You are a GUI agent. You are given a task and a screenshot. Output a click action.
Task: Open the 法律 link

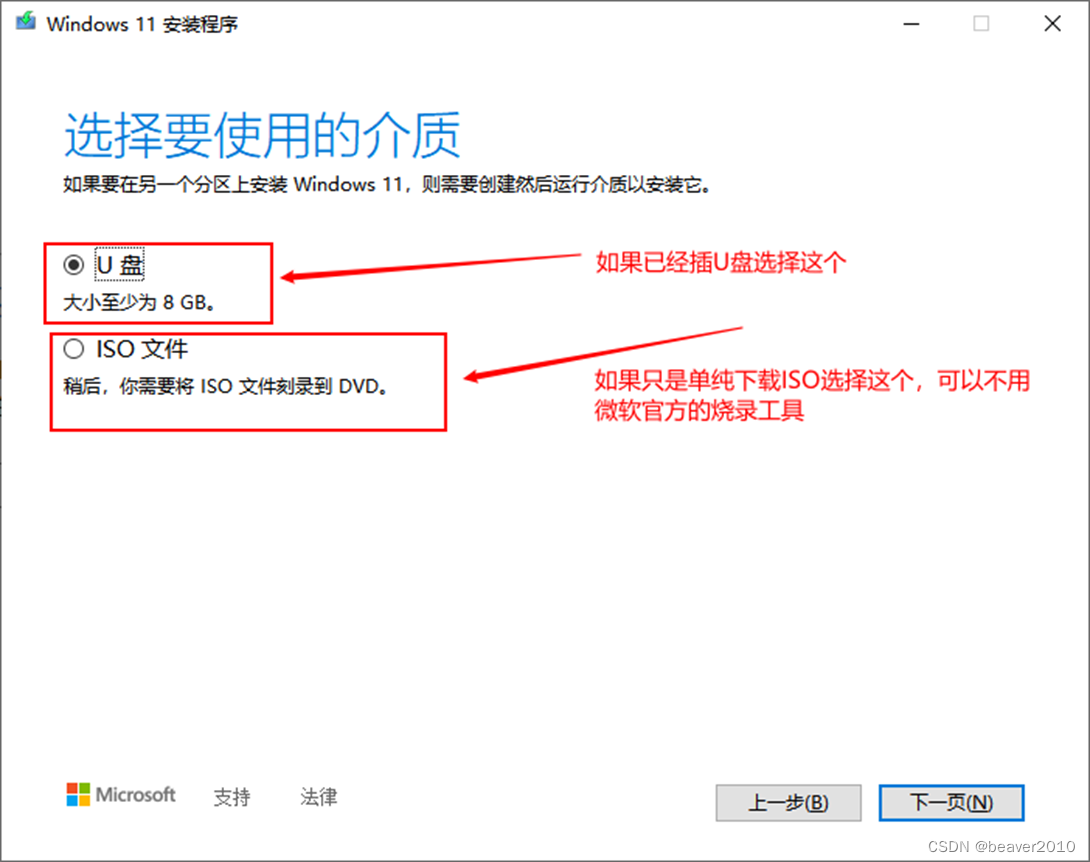pyautogui.click(x=318, y=797)
